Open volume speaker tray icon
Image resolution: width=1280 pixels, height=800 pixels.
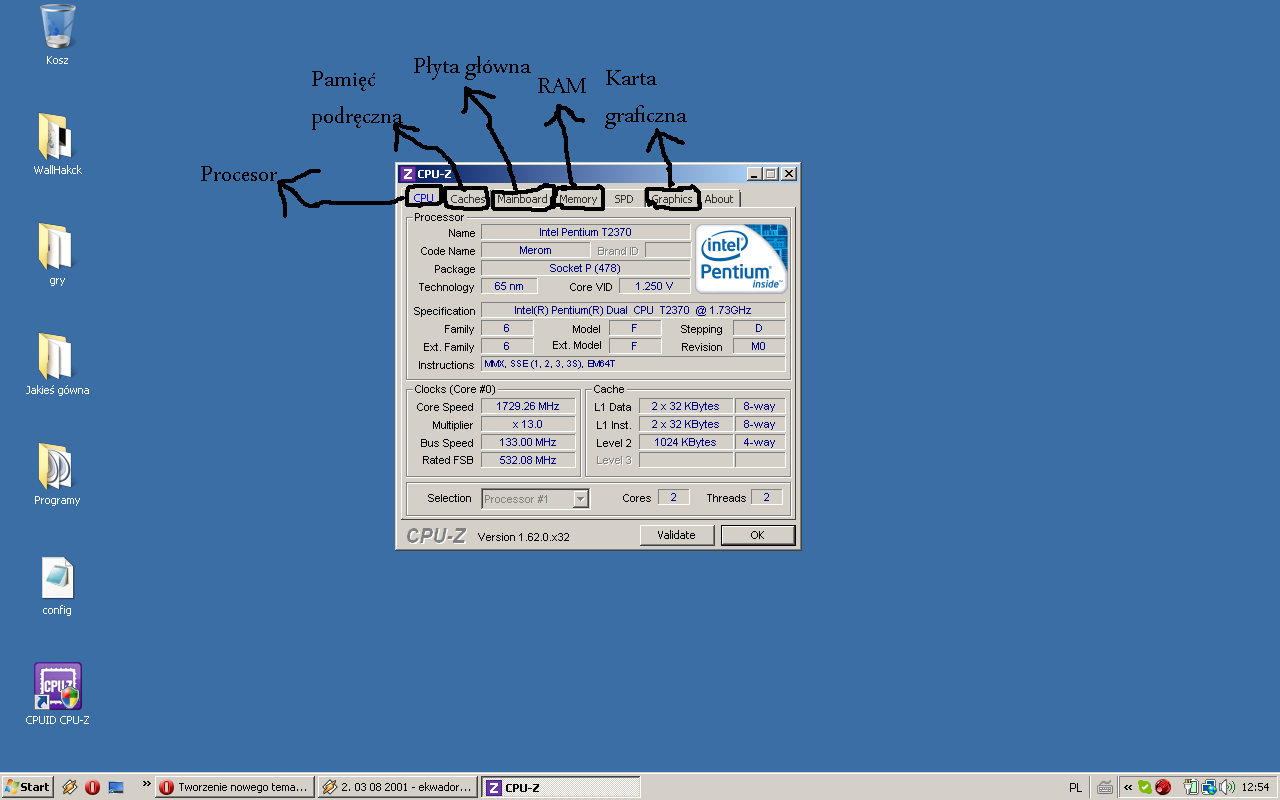[1226, 787]
